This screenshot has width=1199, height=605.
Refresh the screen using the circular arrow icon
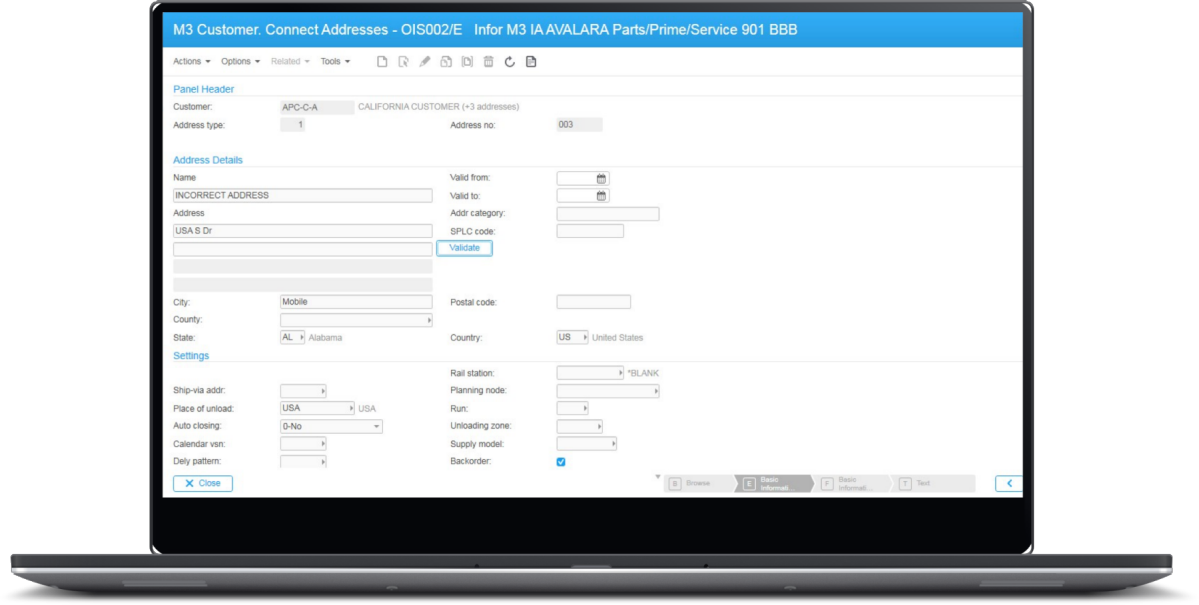[x=509, y=62]
